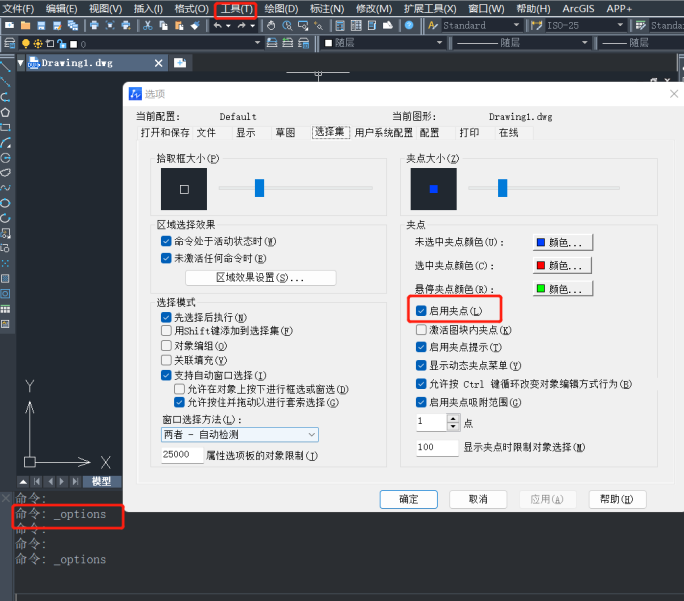Switch to the 打开和保存 tab
The height and width of the screenshot is (601, 684).
(x=165, y=133)
